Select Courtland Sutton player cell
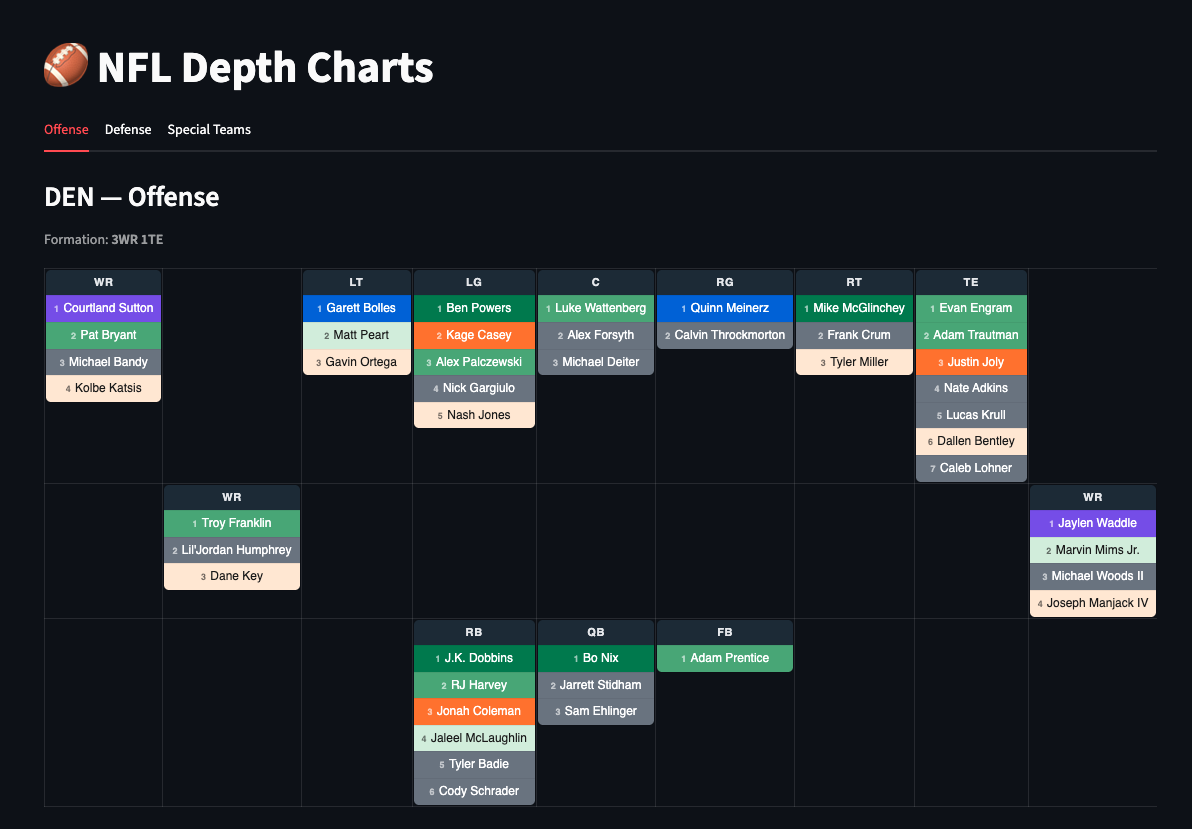Image resolution: width=1192 pixels, height=829 pixels. point(103,308)
